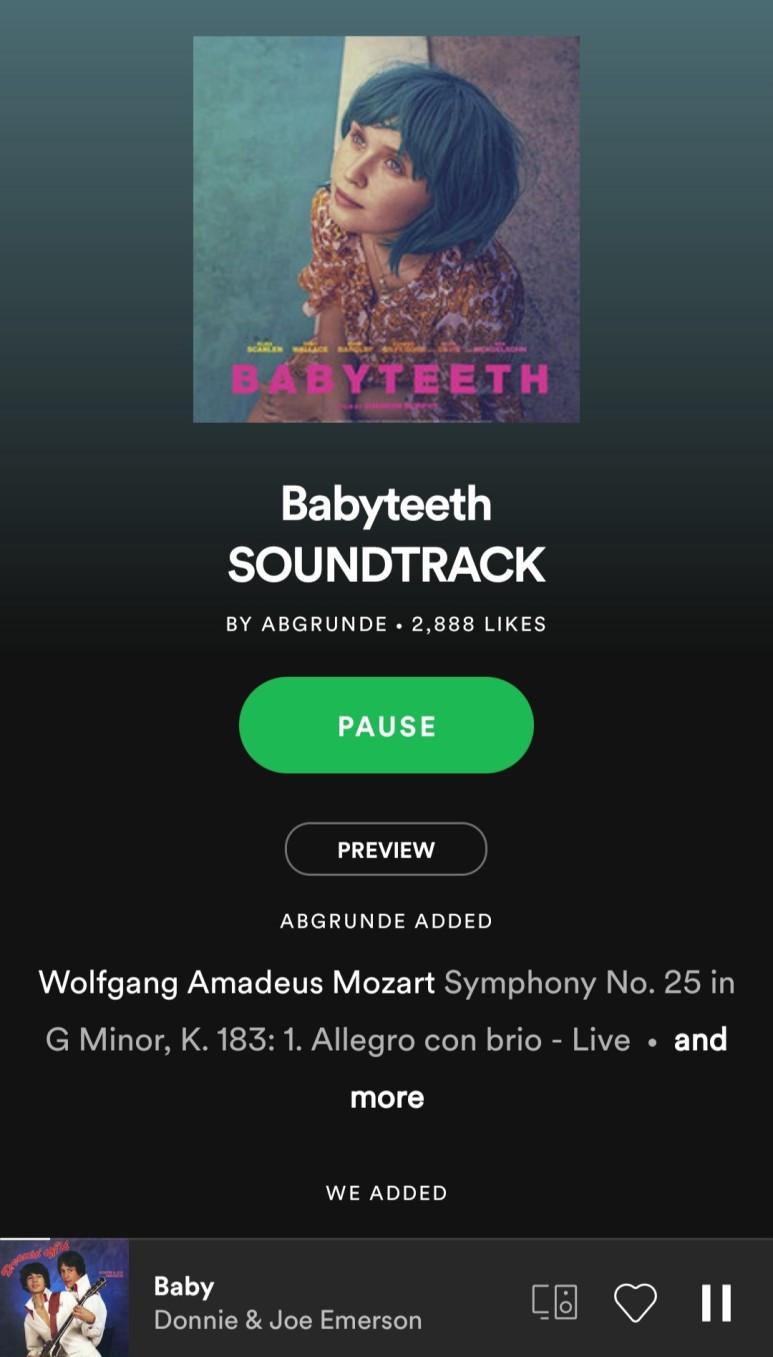Open the now playing album thumbnail

pyautogui.click(x=64, y=1298)
